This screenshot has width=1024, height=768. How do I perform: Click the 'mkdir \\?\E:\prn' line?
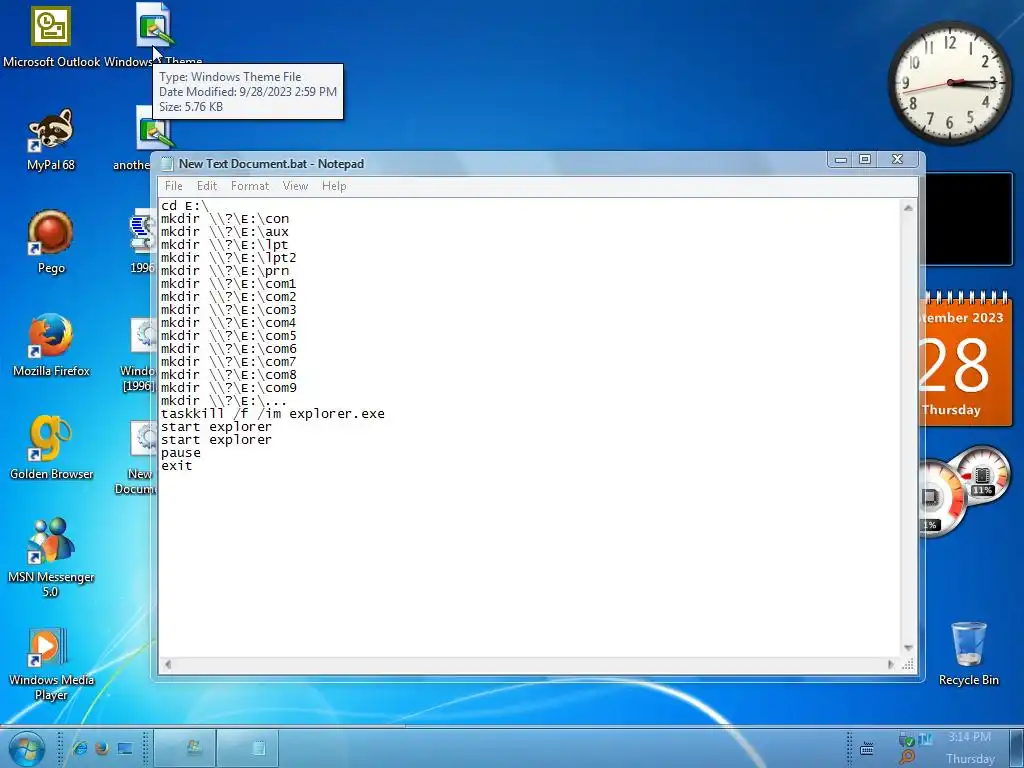point(225,270)
